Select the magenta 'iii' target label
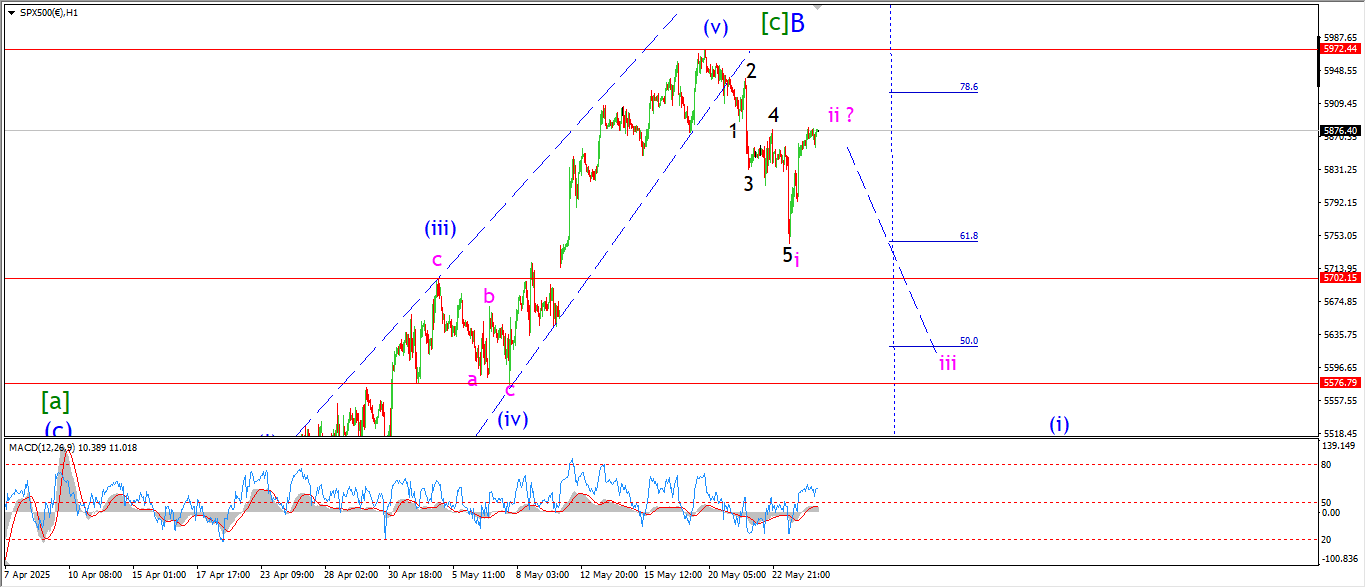This screenshot has width=1366, height=588. 947,363
